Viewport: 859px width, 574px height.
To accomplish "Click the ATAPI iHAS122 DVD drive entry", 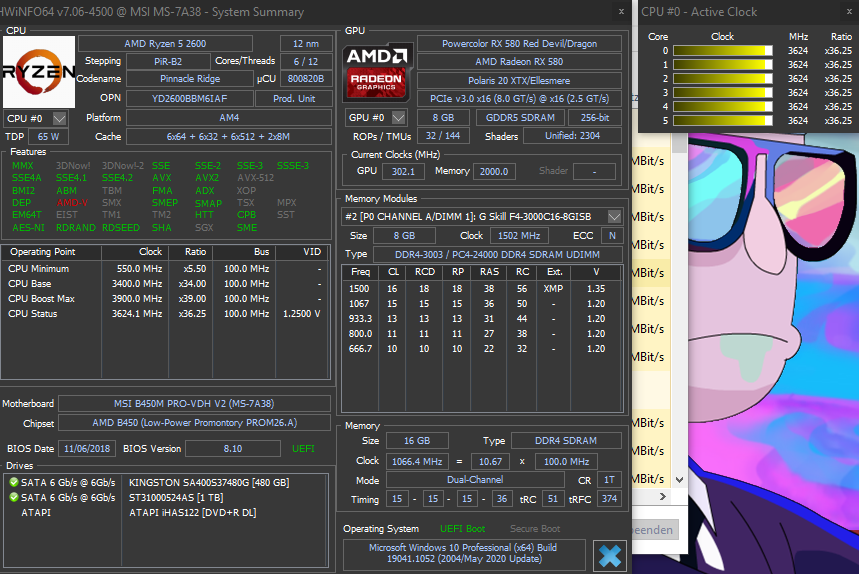I will [193, 513].
